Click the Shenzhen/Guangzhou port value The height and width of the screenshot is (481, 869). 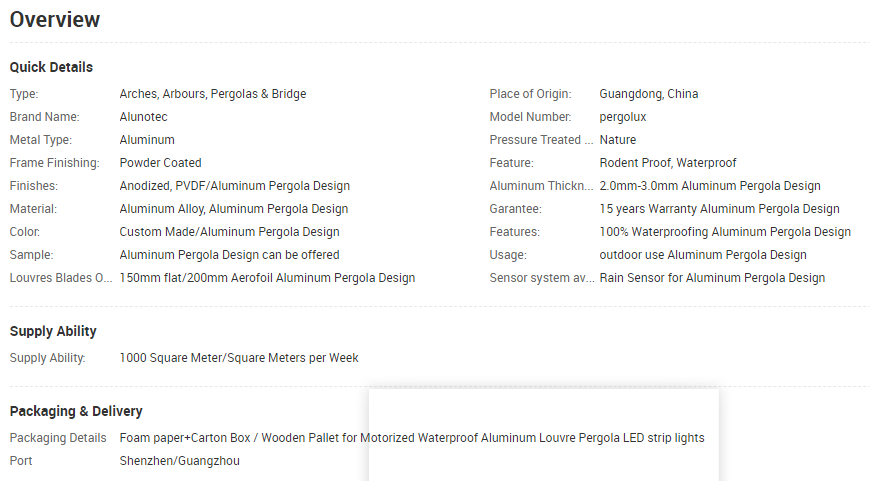(x=180, y=461)
